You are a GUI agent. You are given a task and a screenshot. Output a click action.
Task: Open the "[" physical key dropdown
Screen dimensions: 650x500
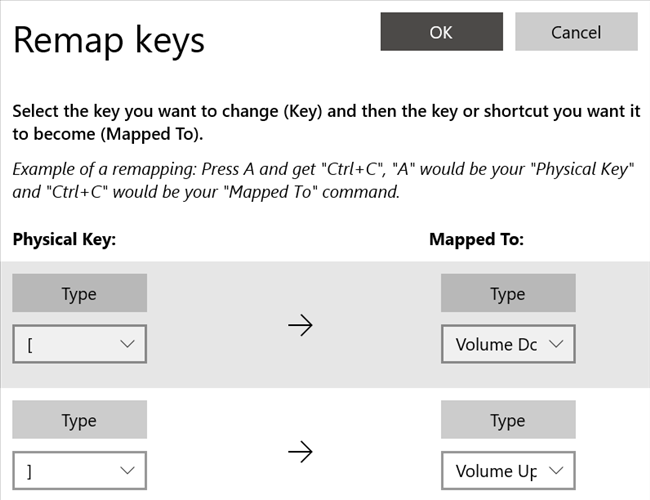point(79,344)
